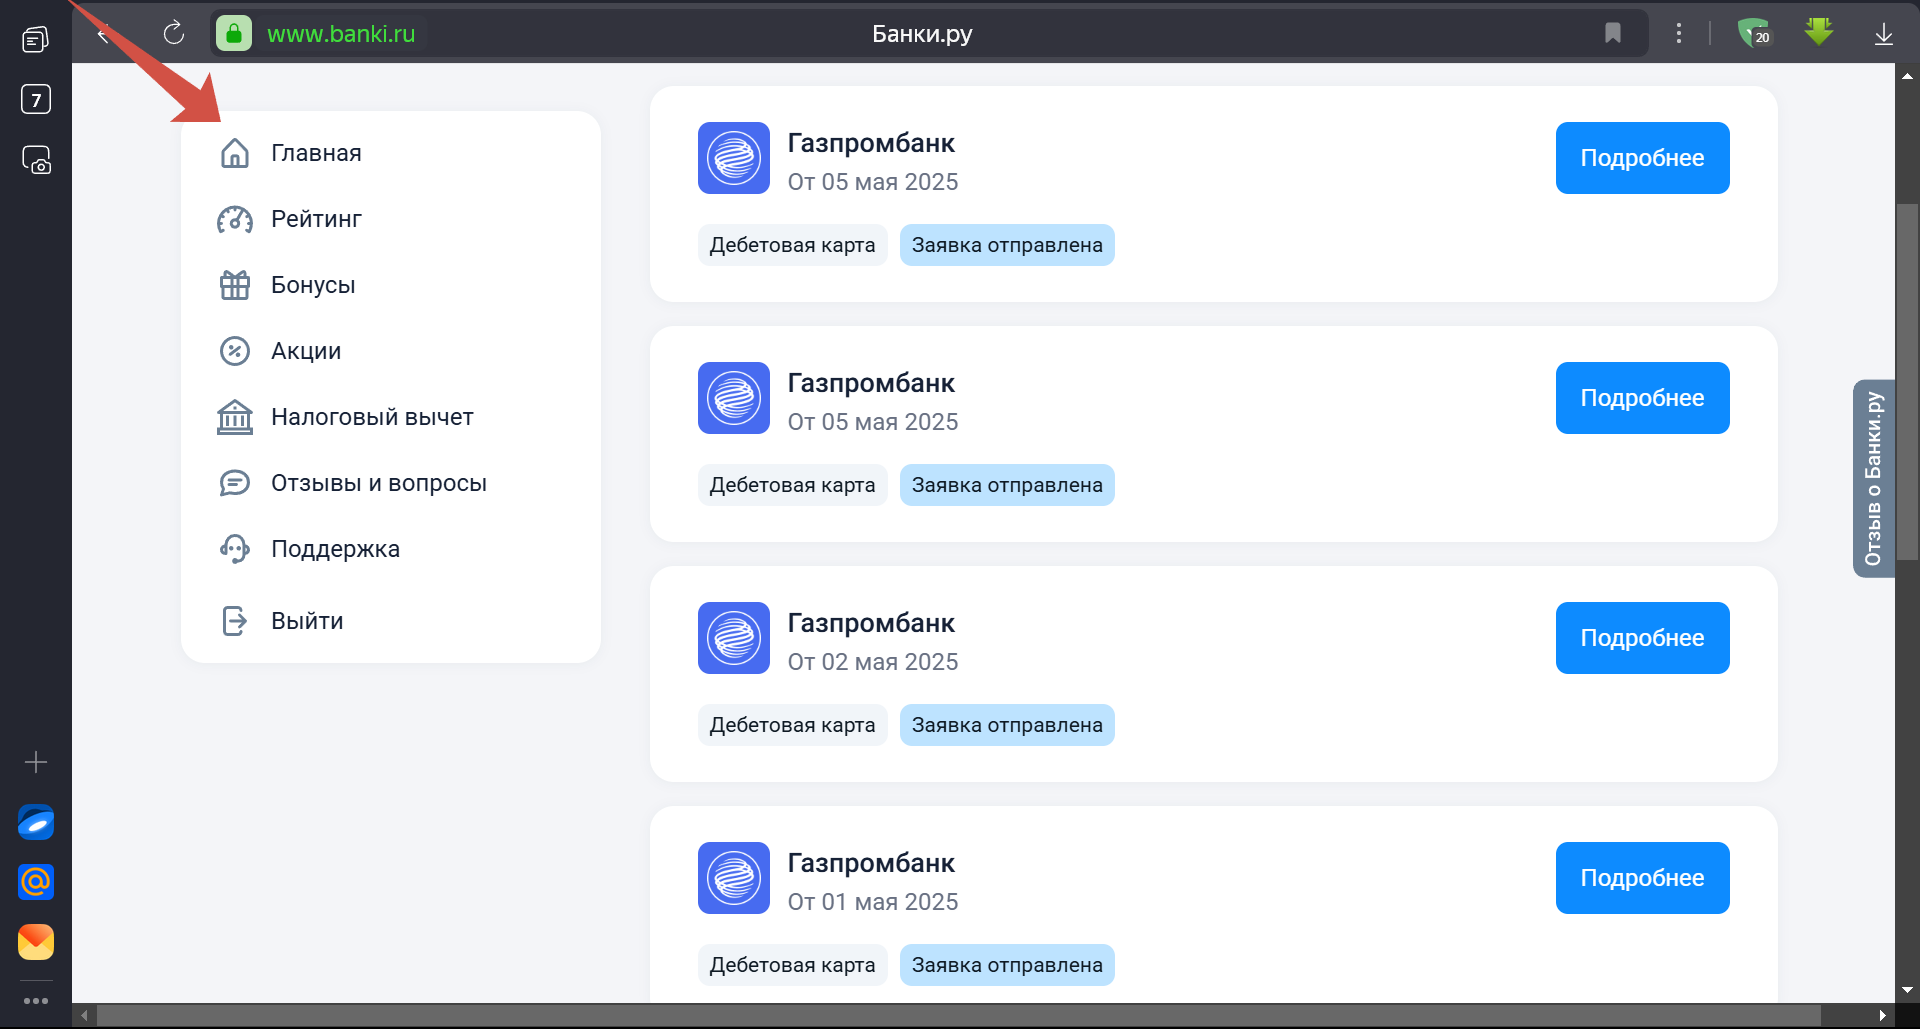This screenshot has width=1920, height=1029.
Task: Open the three-dot browser menu
Action: (1679, 33)
